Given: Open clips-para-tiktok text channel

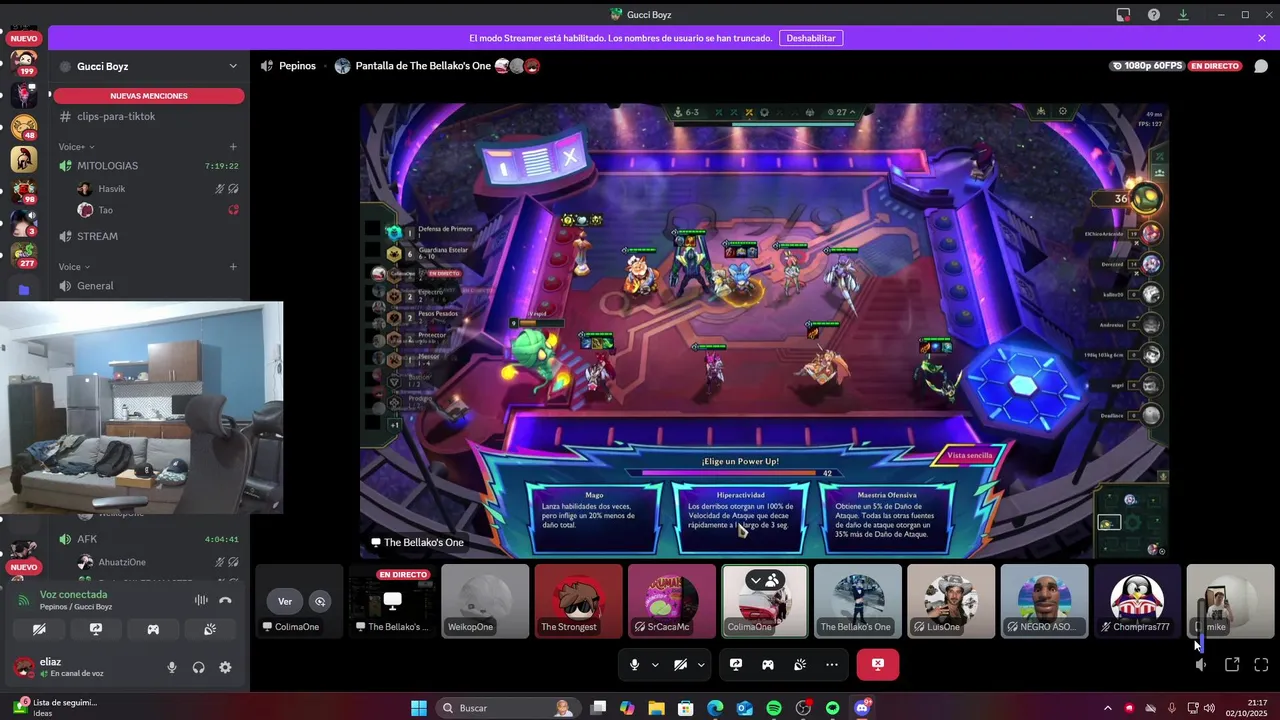Looking at the screenshot, I should click(148, 116).
